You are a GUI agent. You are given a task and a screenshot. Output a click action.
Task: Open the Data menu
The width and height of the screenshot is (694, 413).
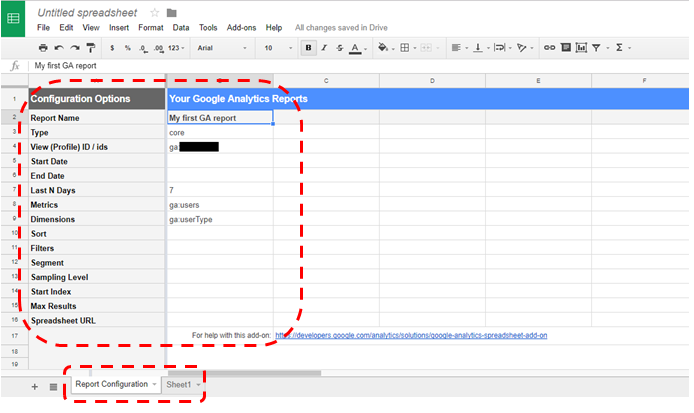181,27
